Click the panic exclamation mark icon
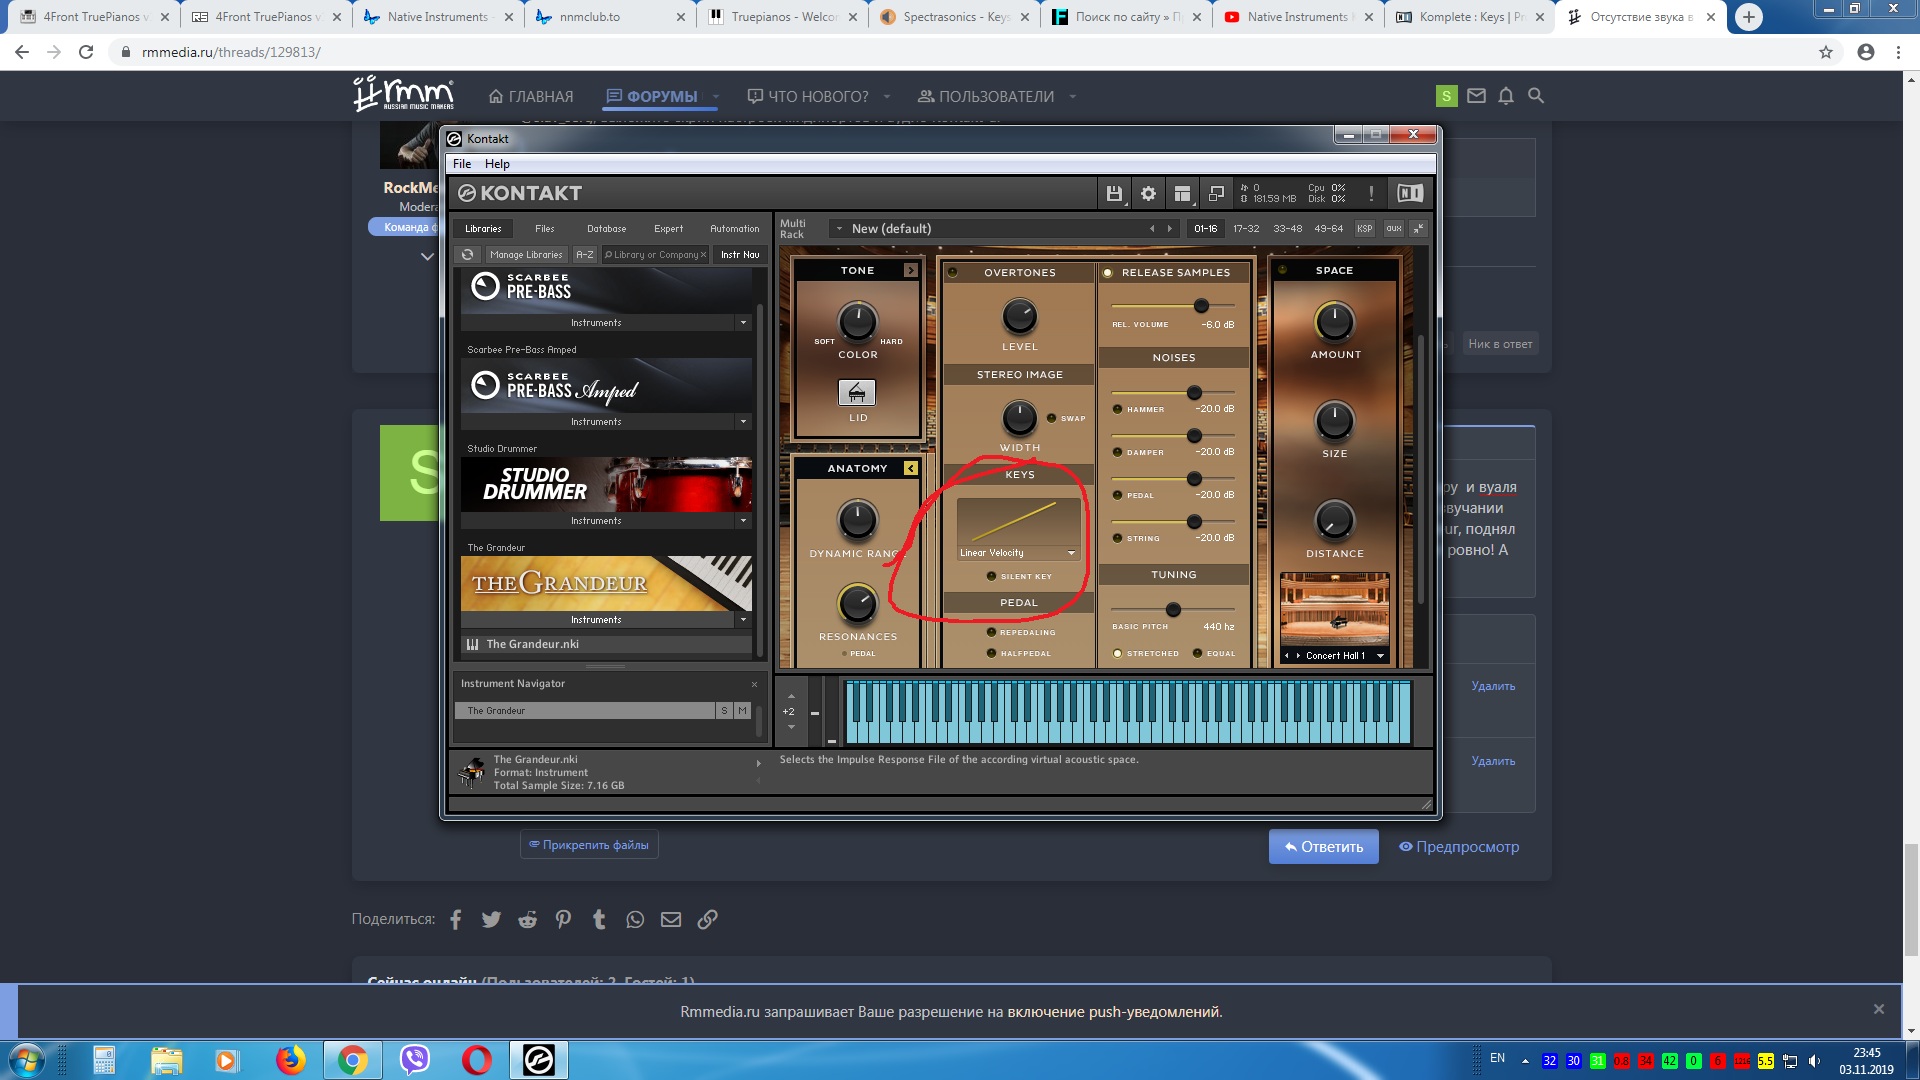Viewport: 1920px width, 1080px height. (x=1371, y=194)
